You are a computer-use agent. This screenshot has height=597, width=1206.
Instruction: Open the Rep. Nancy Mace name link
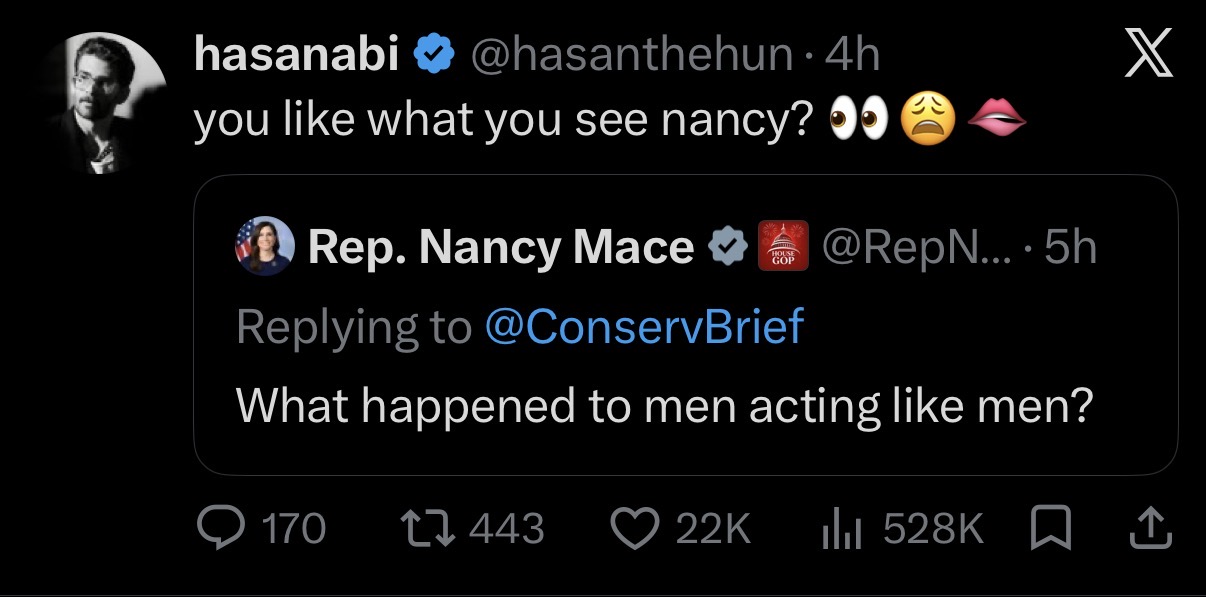point(501,248)
